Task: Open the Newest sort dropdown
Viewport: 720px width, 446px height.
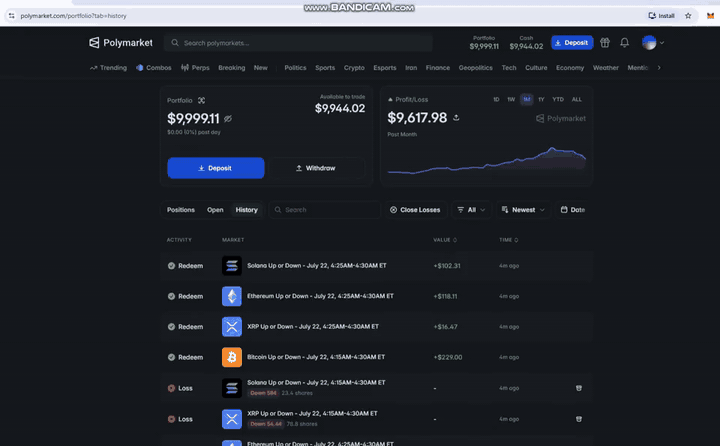Action: [x=523, y=210]
